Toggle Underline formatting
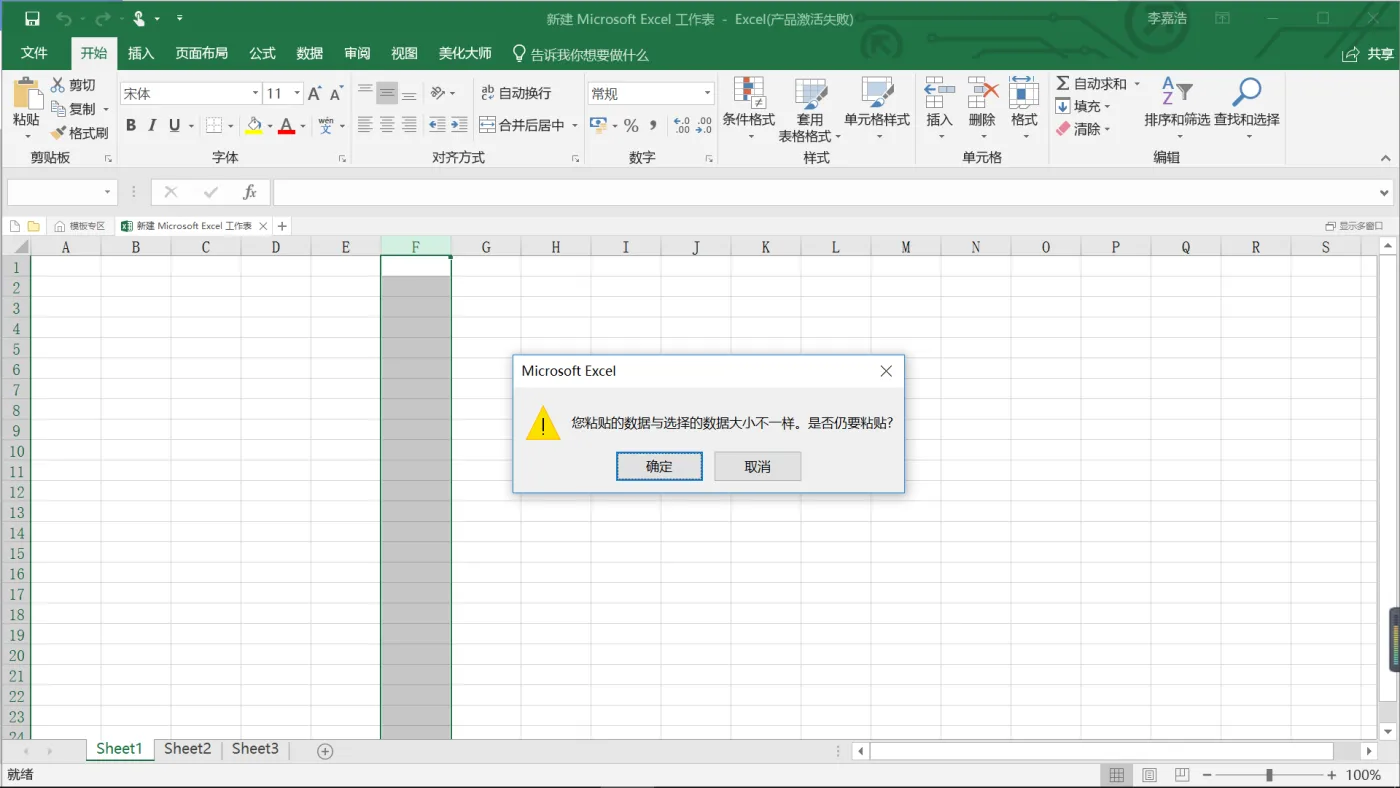Image resolution: width=1400 pixels, height=788 pixels. 174,125
